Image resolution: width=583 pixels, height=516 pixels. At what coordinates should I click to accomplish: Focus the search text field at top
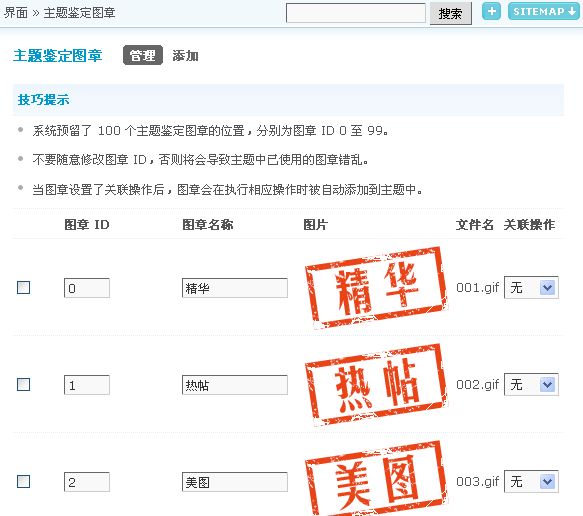coord(356,13)
